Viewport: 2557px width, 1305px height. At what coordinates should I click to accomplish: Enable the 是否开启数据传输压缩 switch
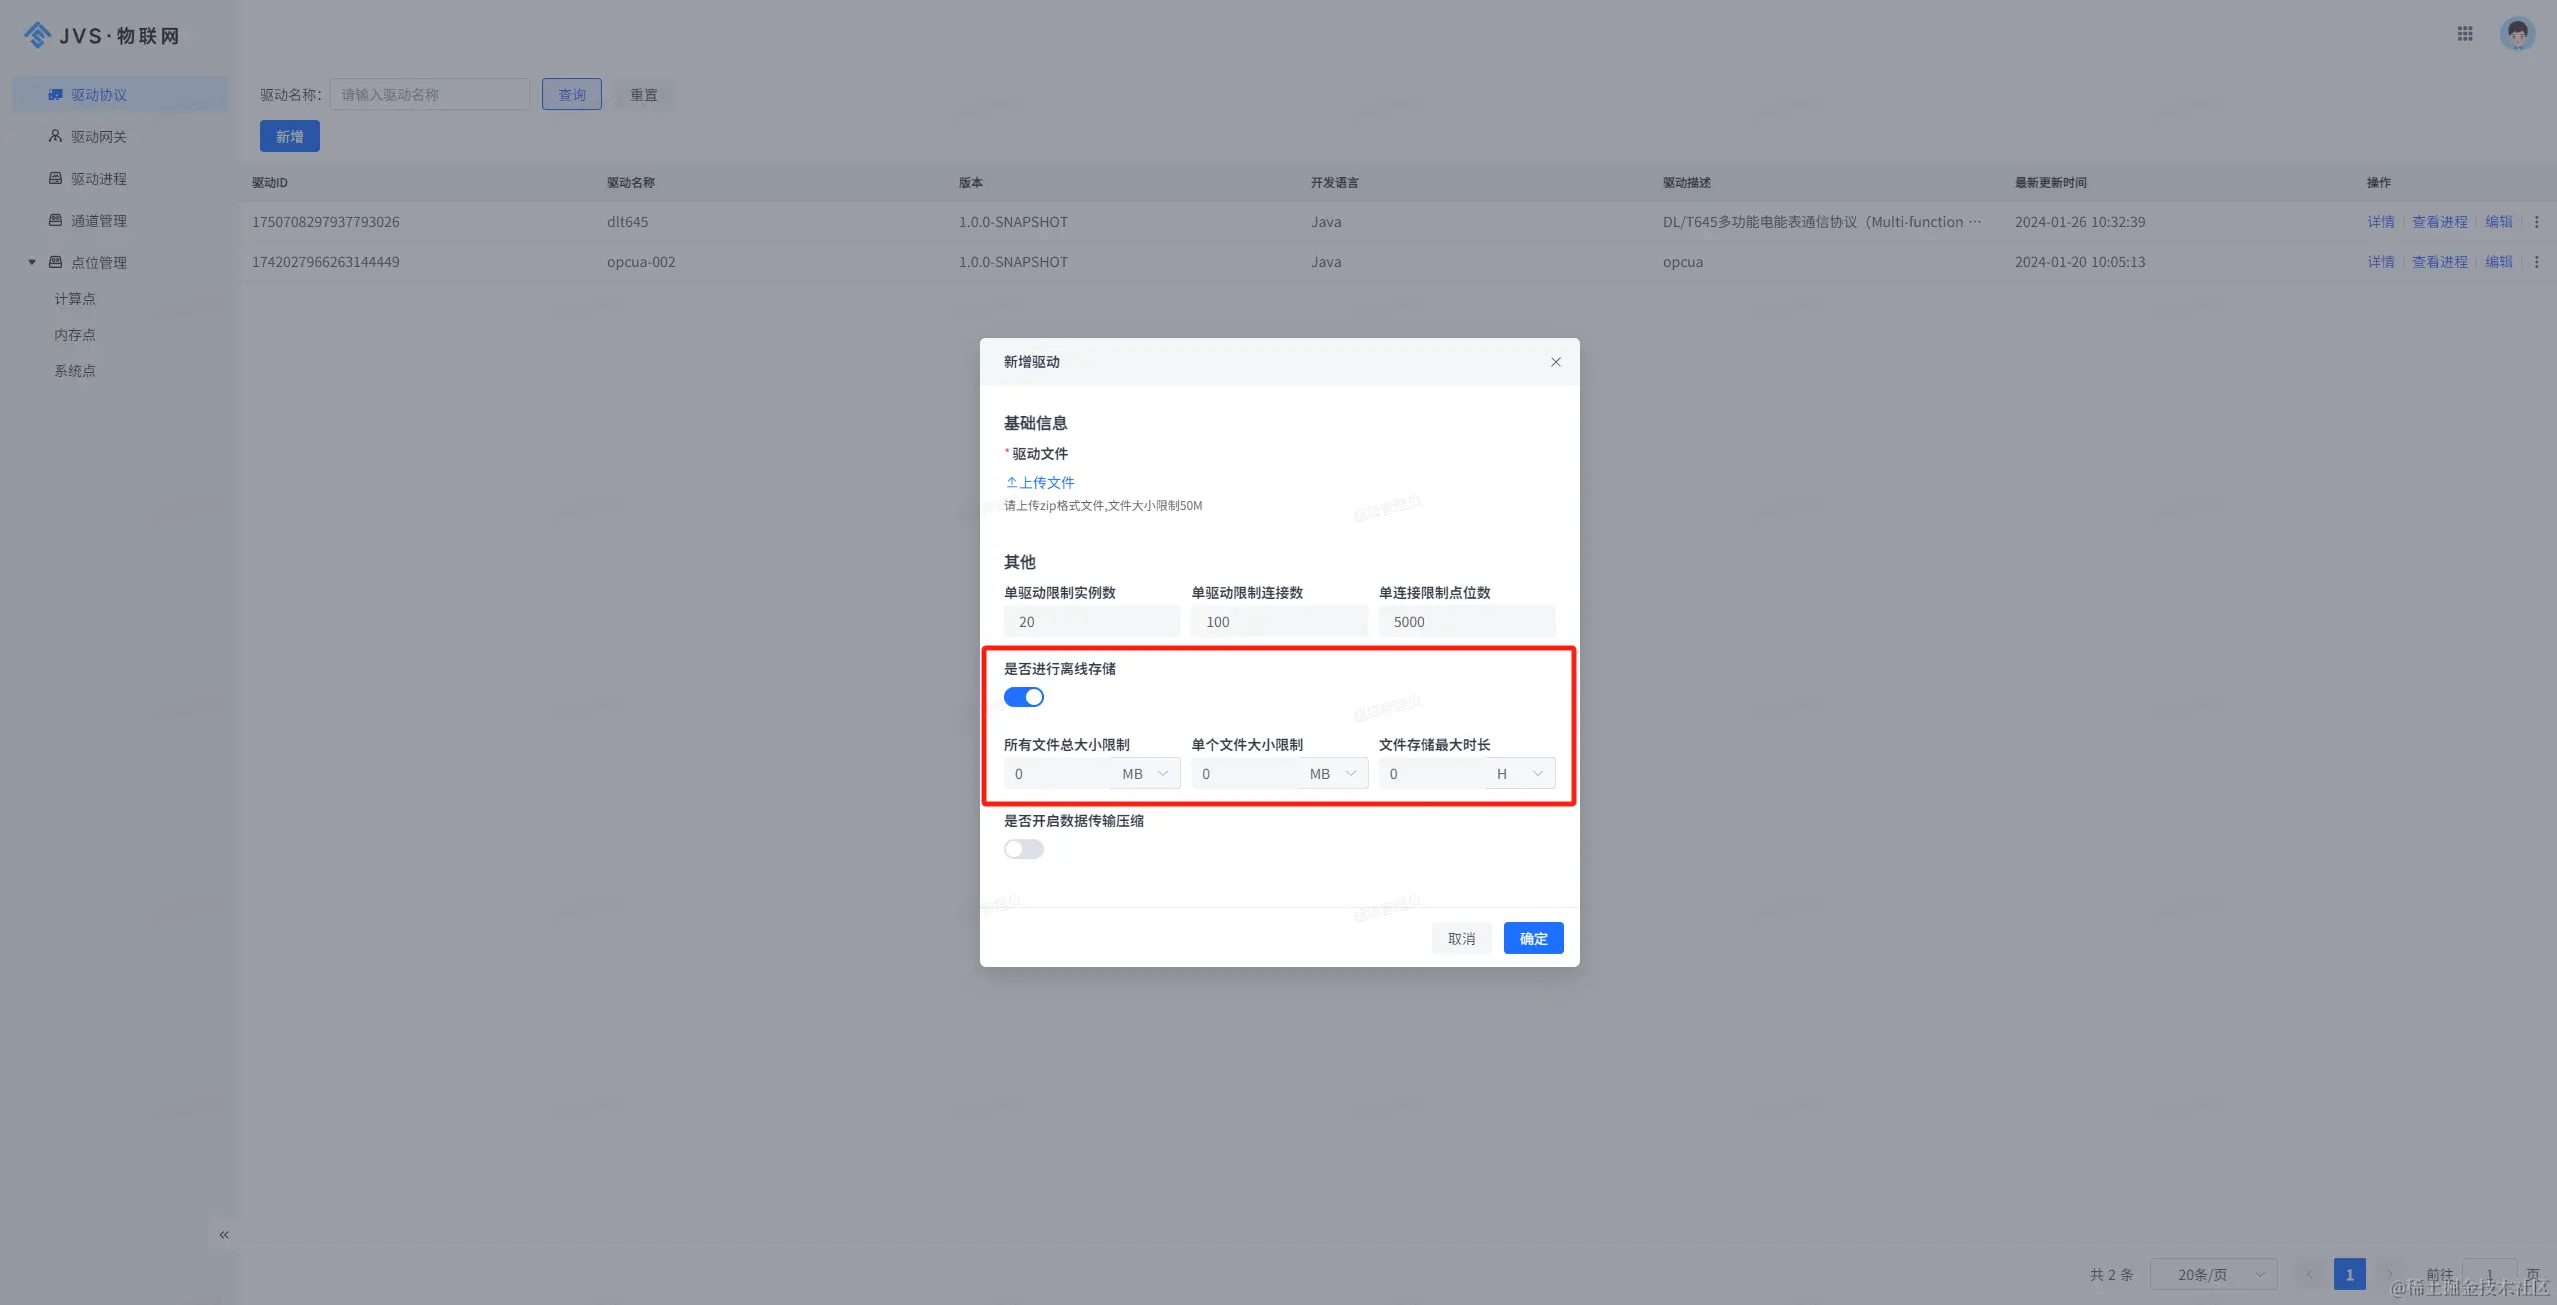coord(1023,849)
